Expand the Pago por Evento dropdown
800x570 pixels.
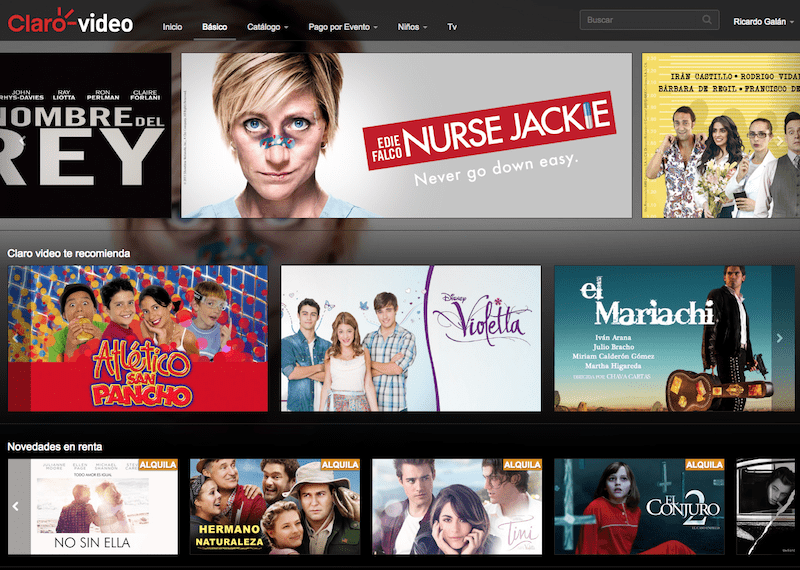click(x=343, y=27)
